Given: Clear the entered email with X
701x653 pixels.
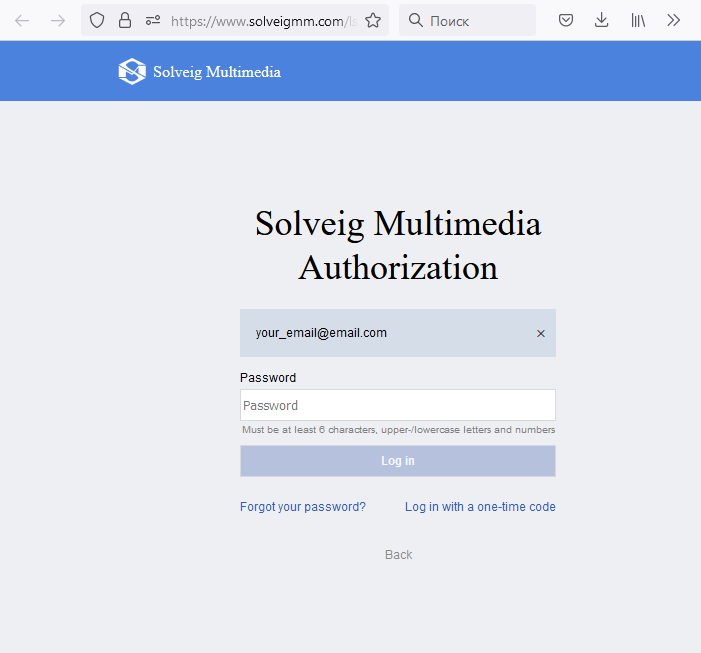Looking at the screenshot, I should (541, 333).
